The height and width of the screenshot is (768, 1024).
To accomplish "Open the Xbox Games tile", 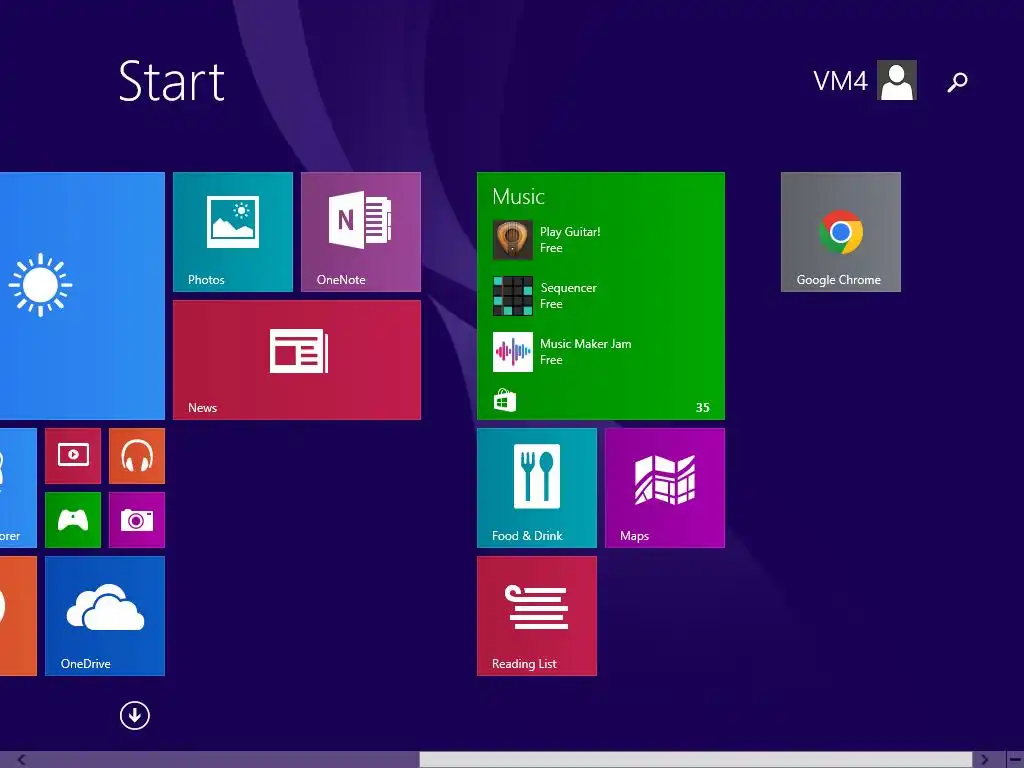I will click(73, 520).
